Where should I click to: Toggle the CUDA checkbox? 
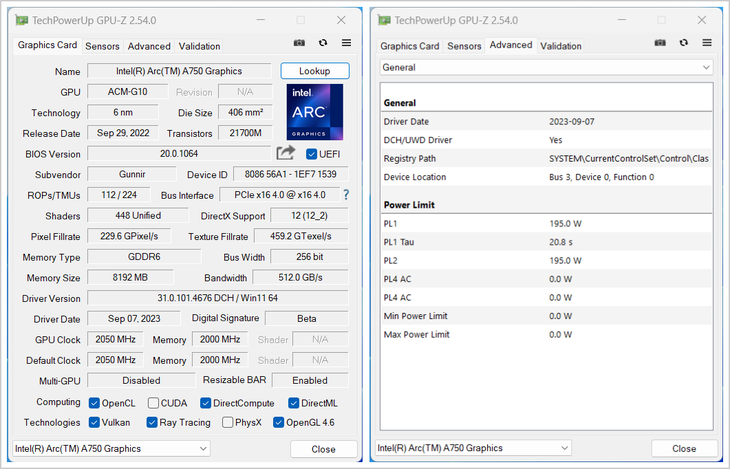(x=153, y=403)
